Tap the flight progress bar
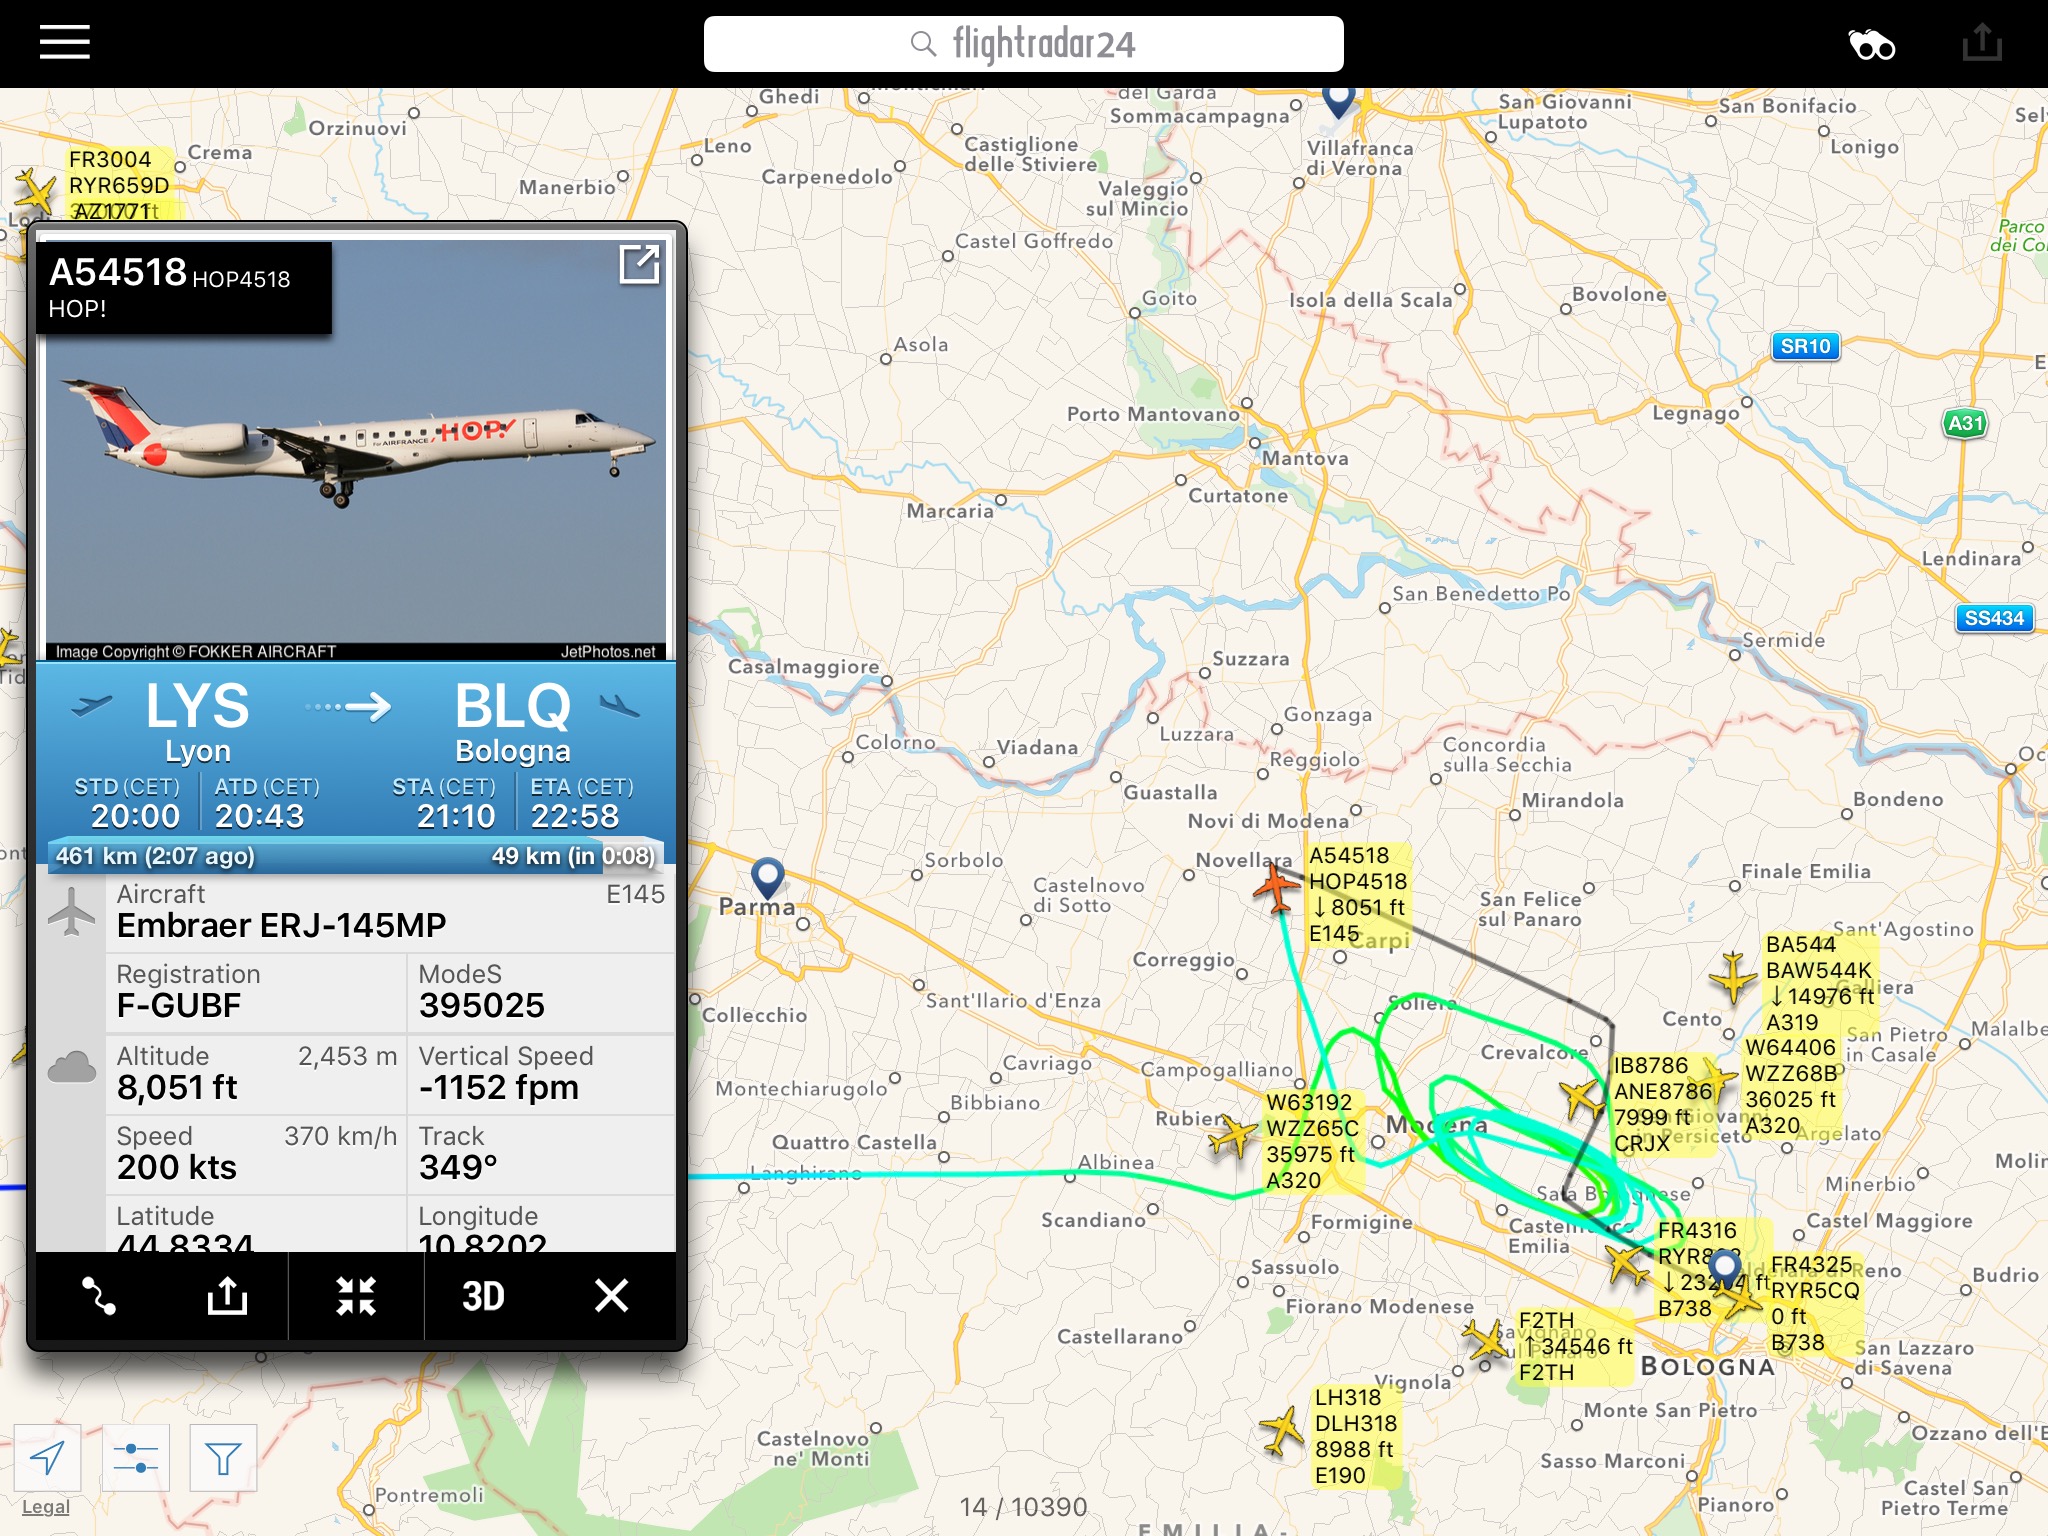 coord(355,856)
